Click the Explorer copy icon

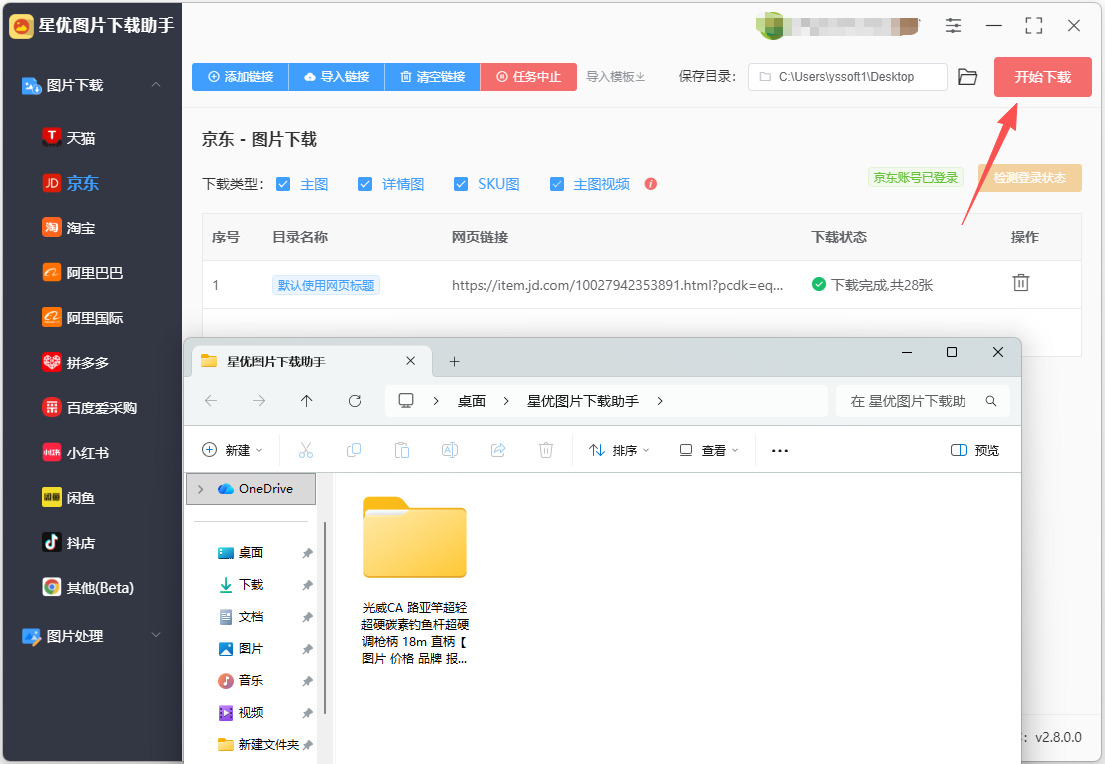[x=354, y=450]
